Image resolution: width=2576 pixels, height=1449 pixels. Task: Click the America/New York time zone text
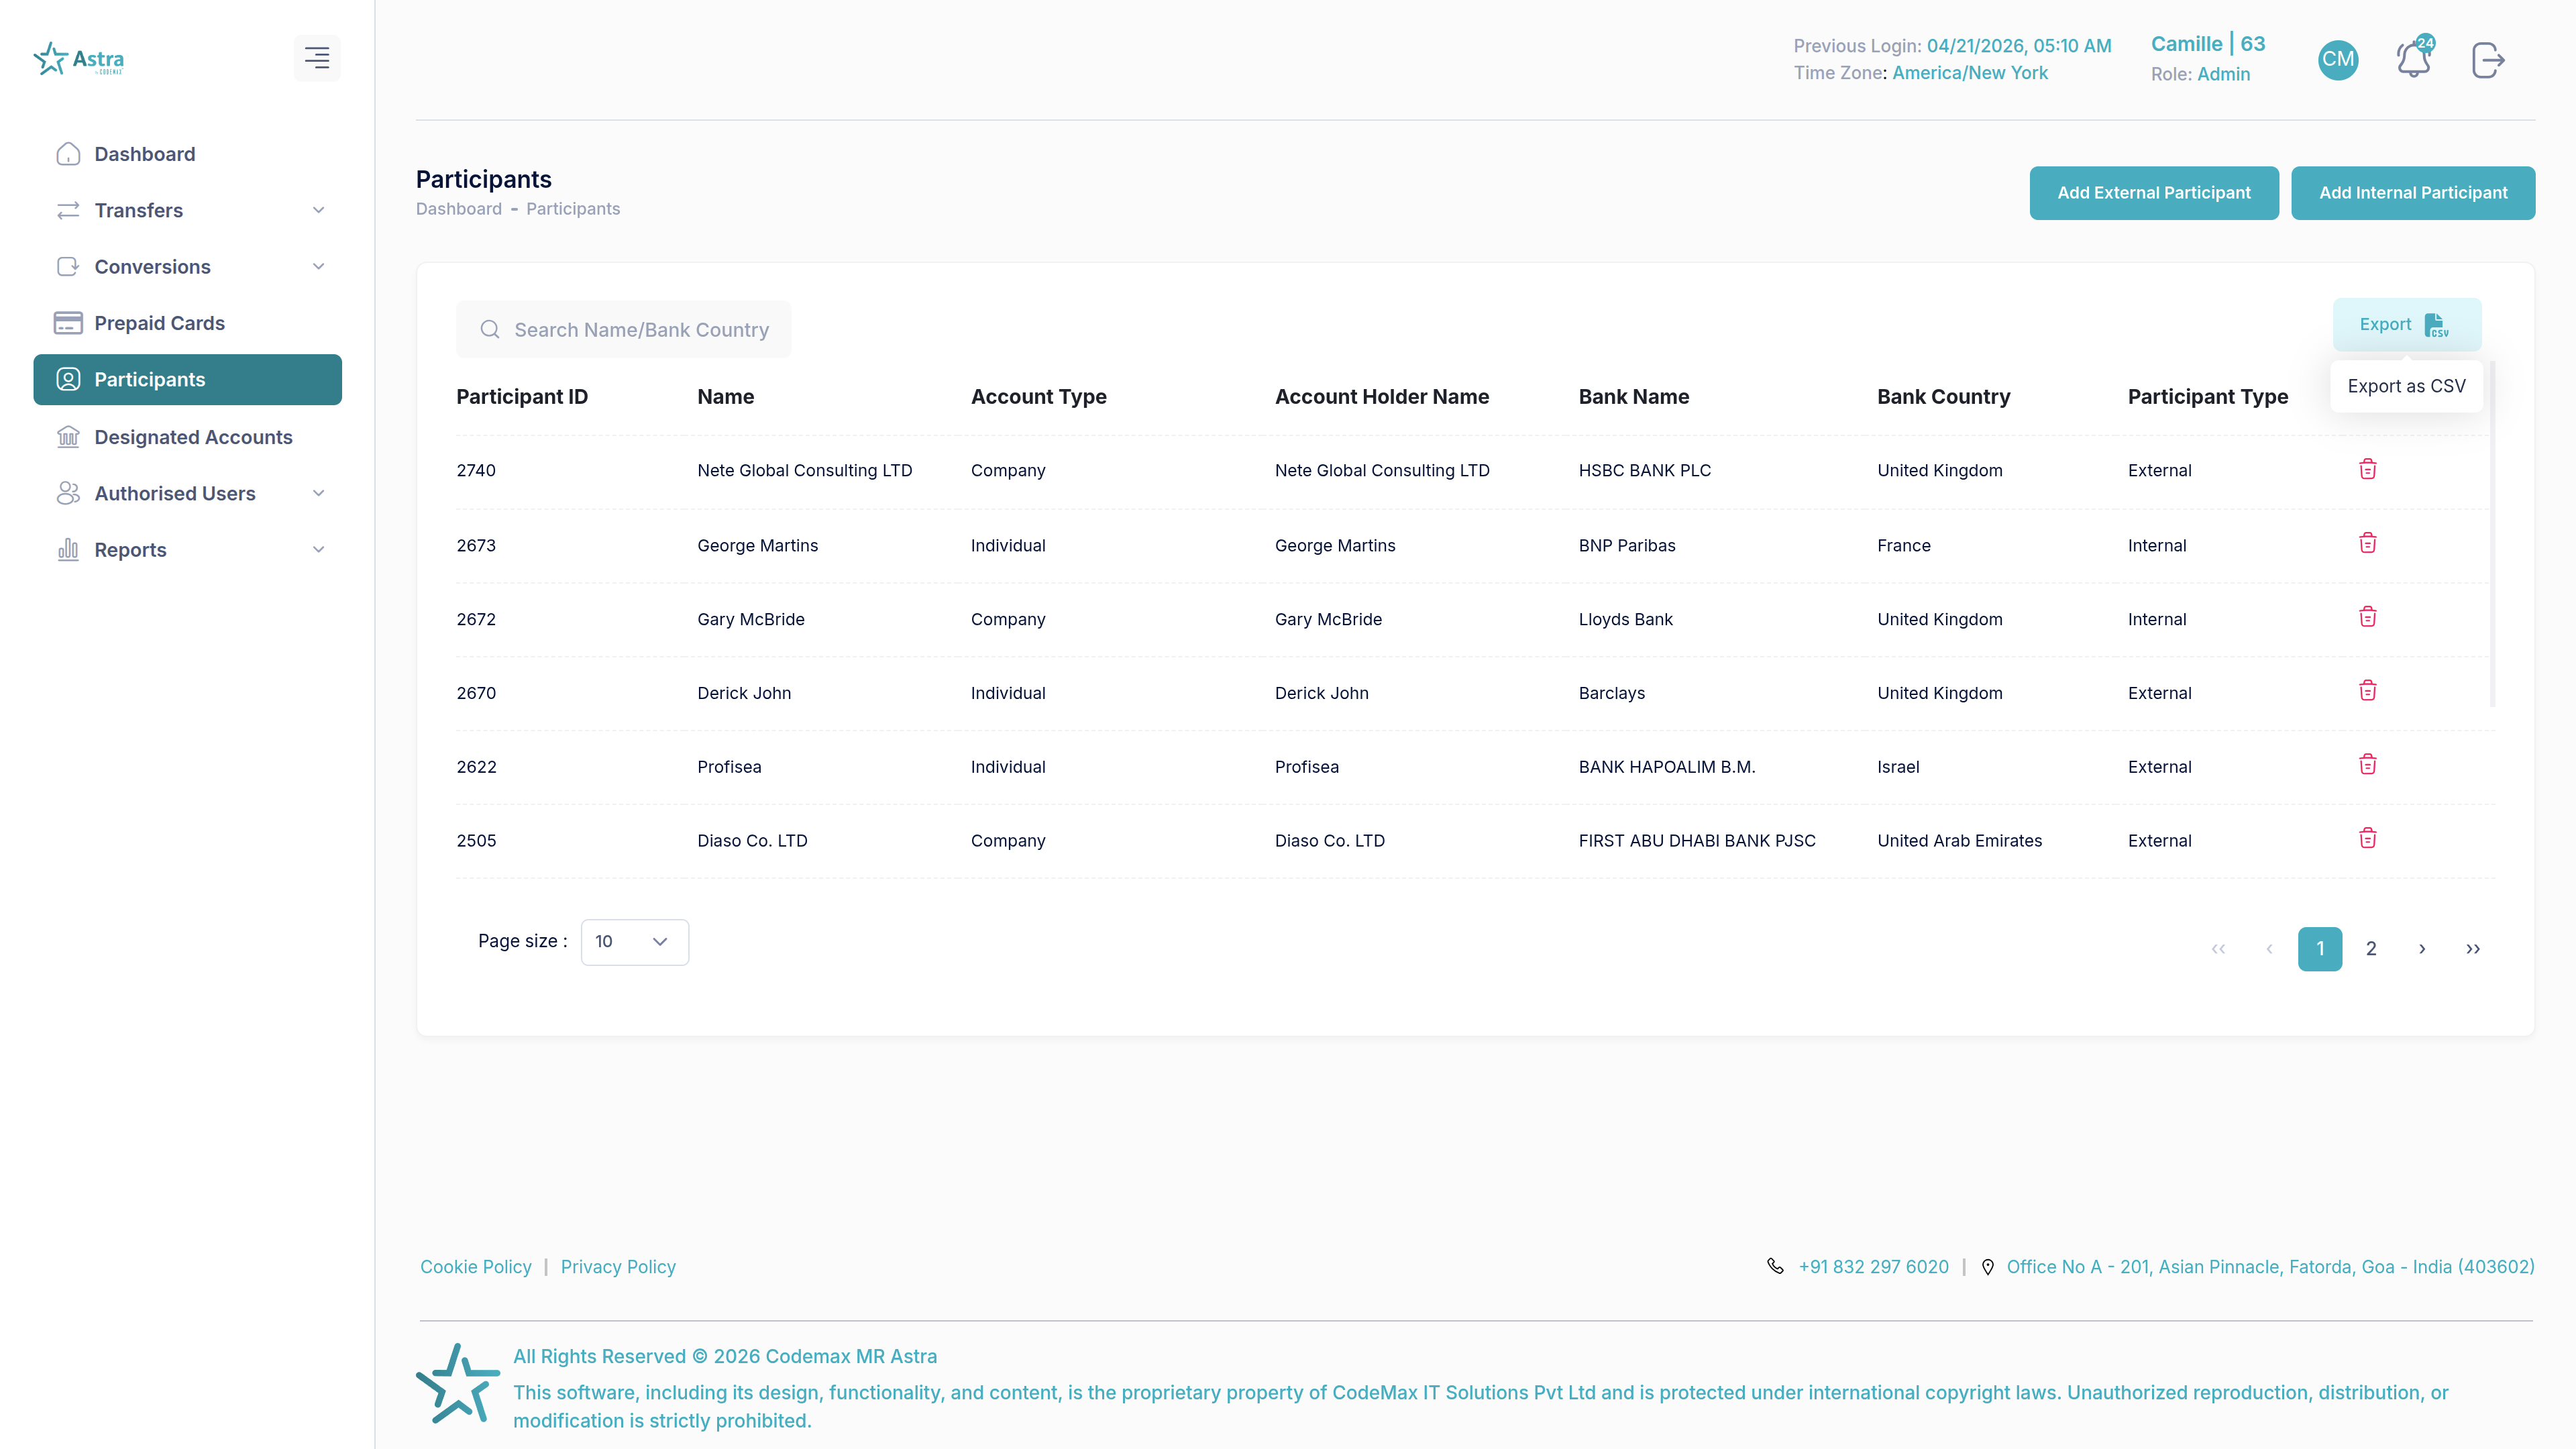click(x=1969, y=73)
